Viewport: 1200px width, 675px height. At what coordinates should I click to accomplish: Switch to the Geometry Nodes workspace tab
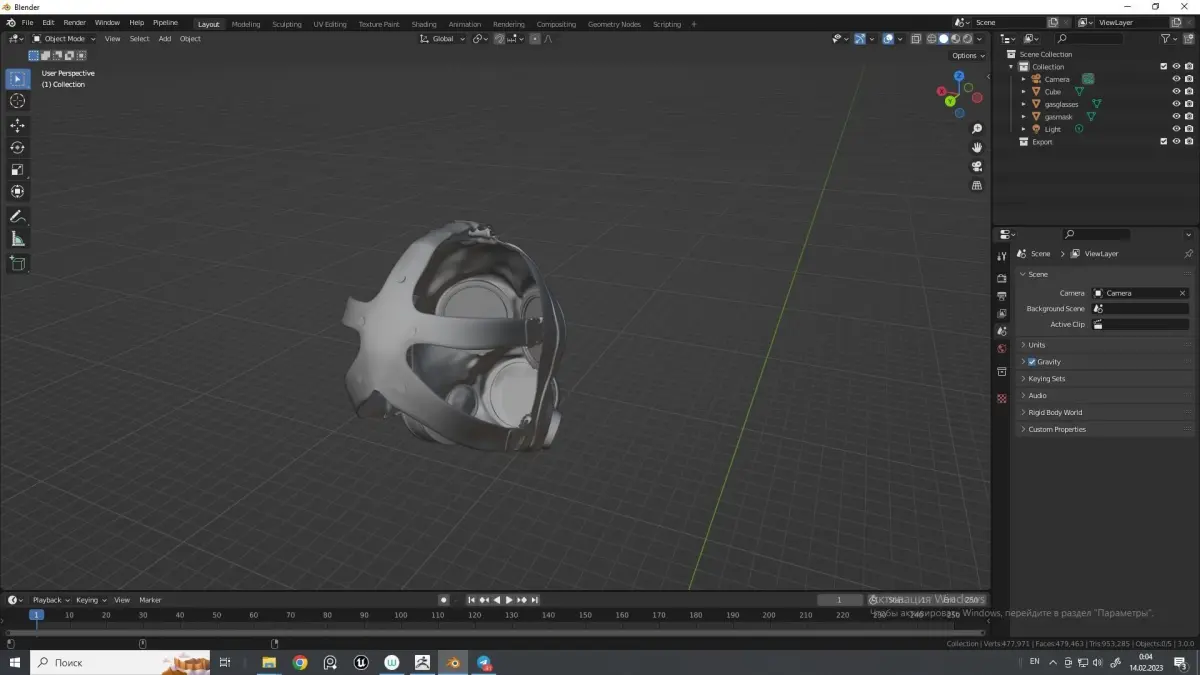(x=614, y=24)
